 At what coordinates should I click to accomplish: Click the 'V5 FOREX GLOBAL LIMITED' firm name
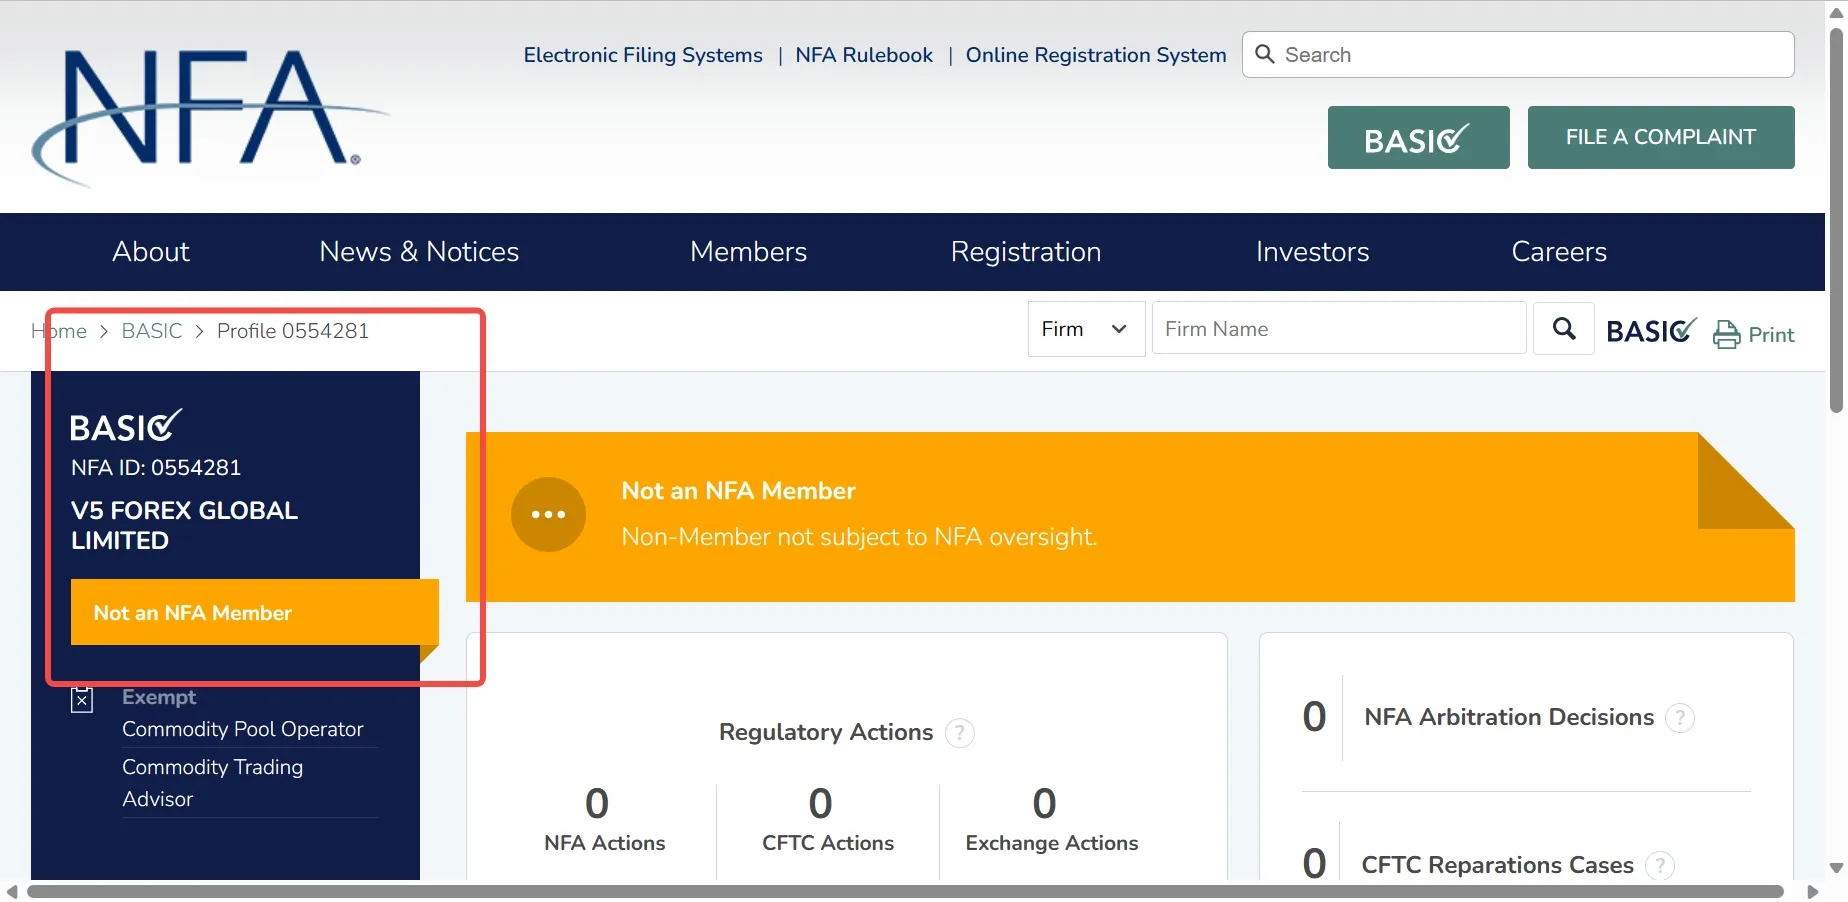[185, 525]
